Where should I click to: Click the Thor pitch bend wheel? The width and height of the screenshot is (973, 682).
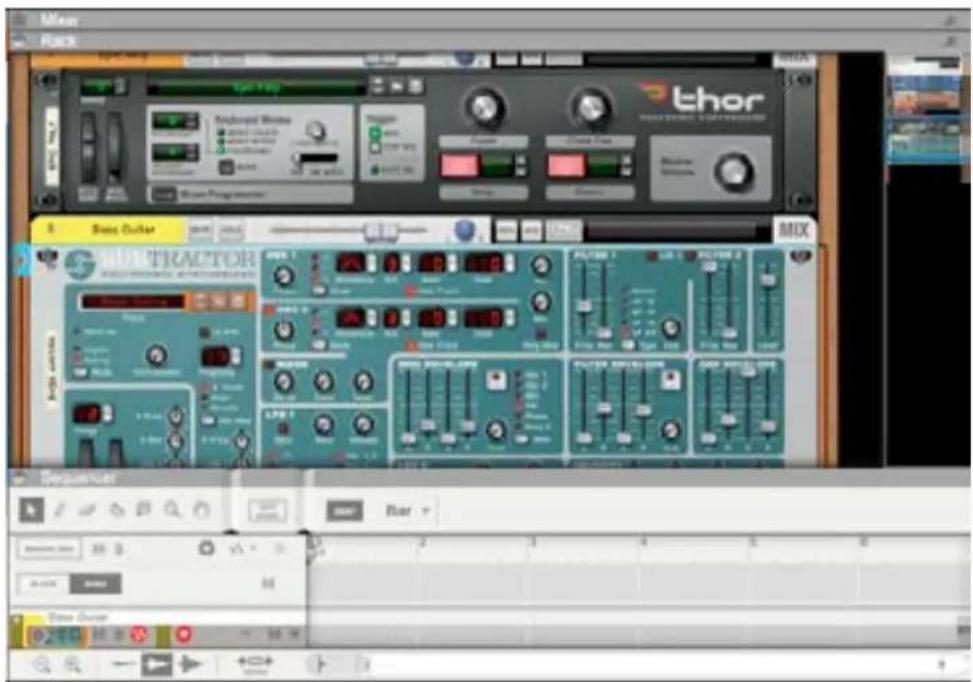[x=89, y=149]
